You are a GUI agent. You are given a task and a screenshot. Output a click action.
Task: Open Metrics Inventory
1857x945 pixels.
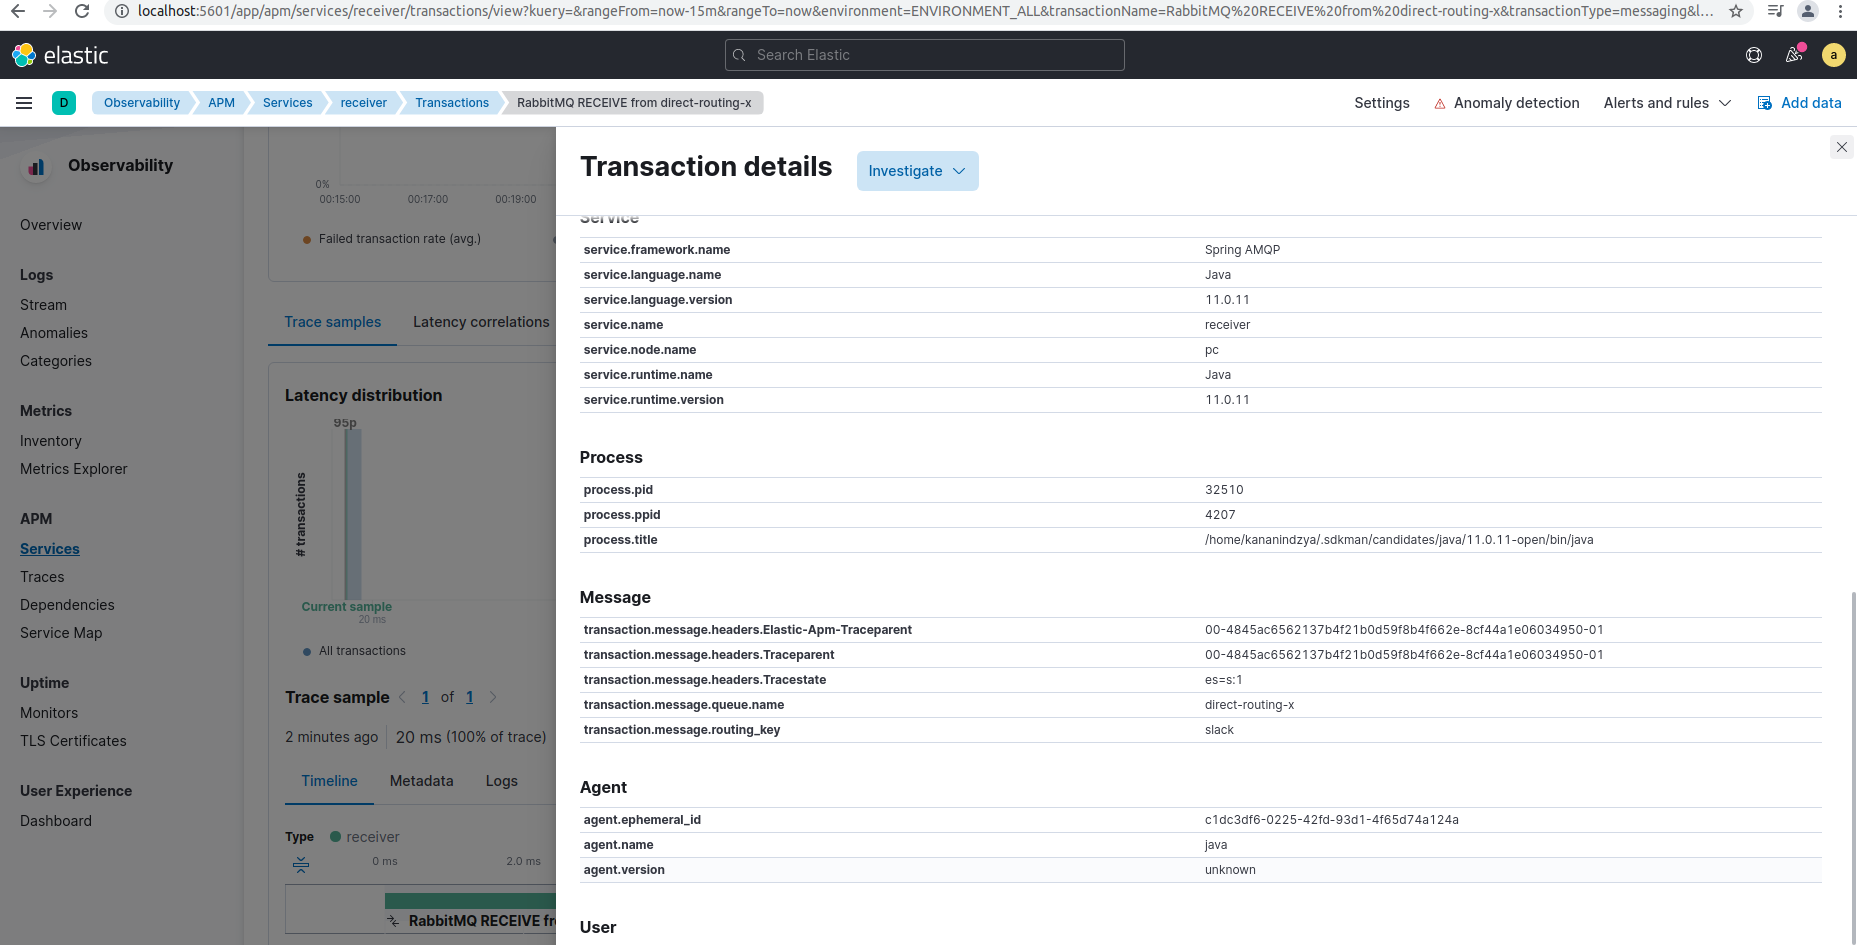tap(51, 441)
